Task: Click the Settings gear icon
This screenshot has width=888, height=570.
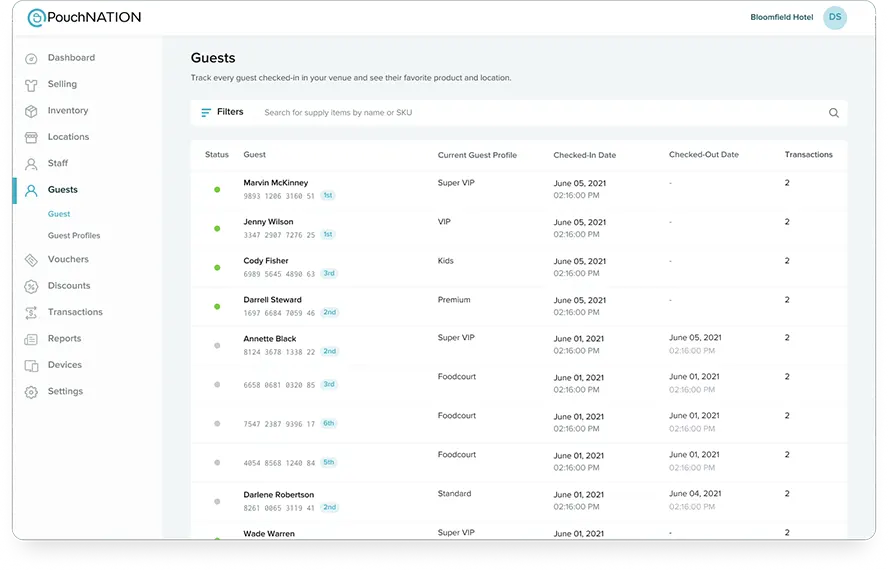Action: [31, 392]
